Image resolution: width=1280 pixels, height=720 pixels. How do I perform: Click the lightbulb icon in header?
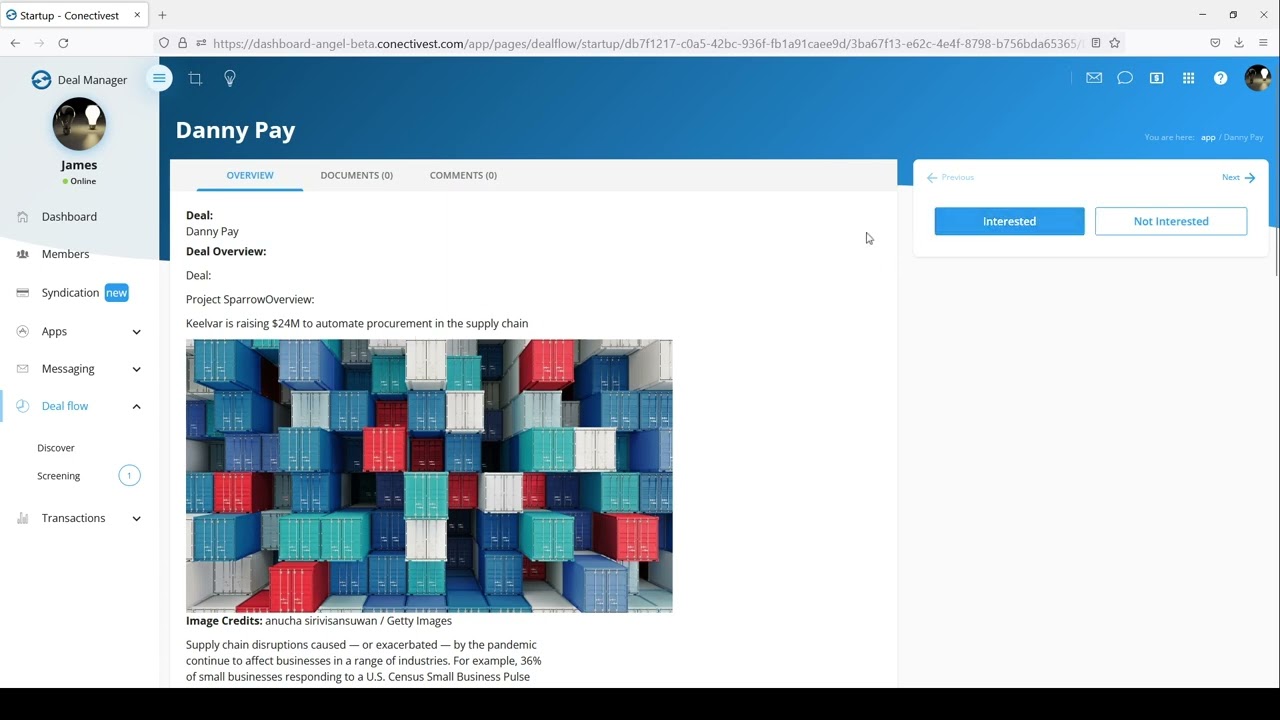pos(229,78)
